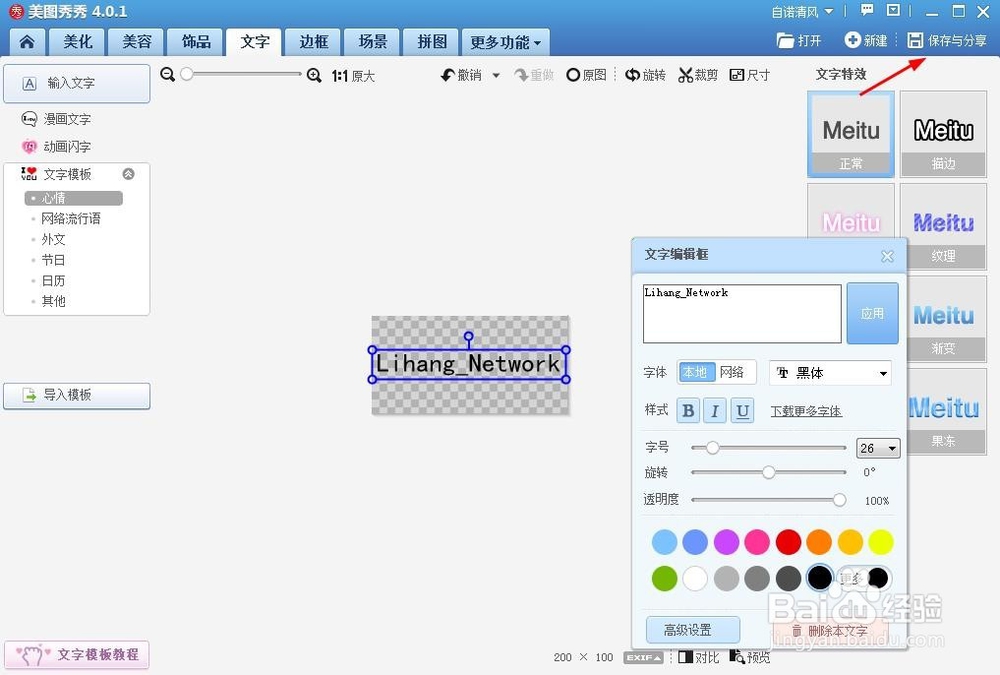Select 节日 template category
The width and height of the screenshot is (1000, 675).
pos(53,260)
